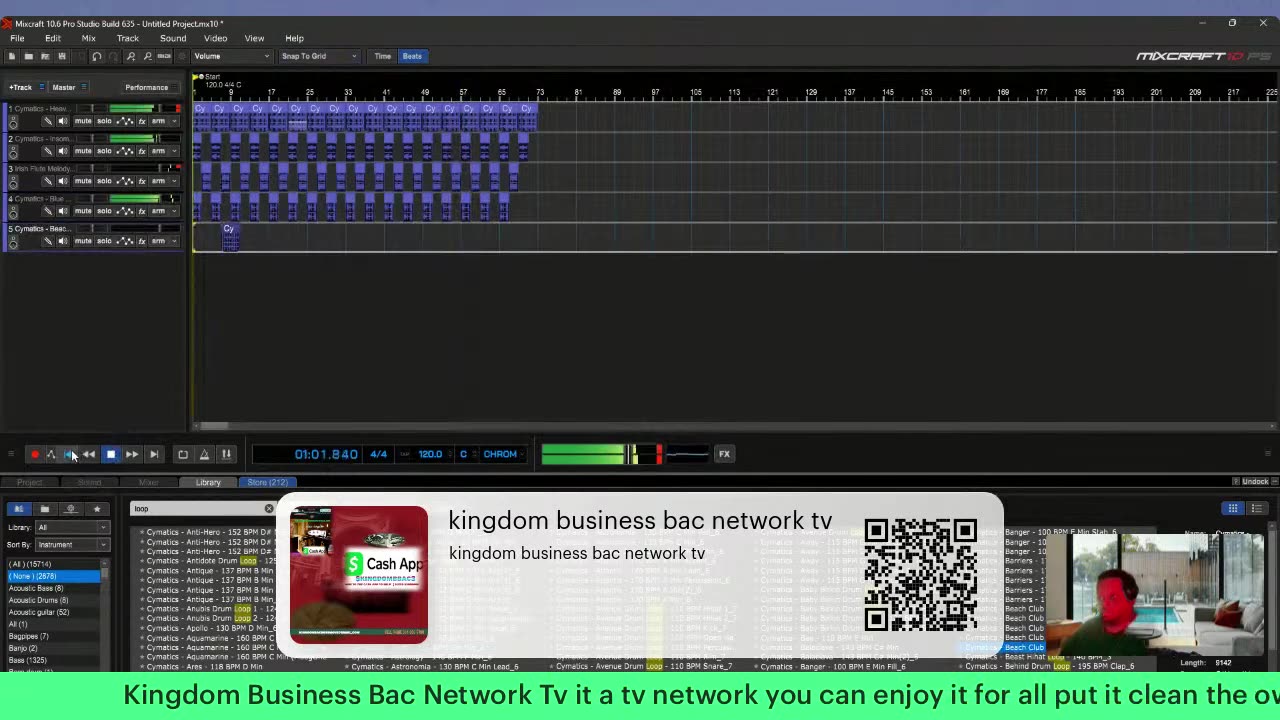
Task: Show favorites star view in the Library
Action: pos(97,509)
